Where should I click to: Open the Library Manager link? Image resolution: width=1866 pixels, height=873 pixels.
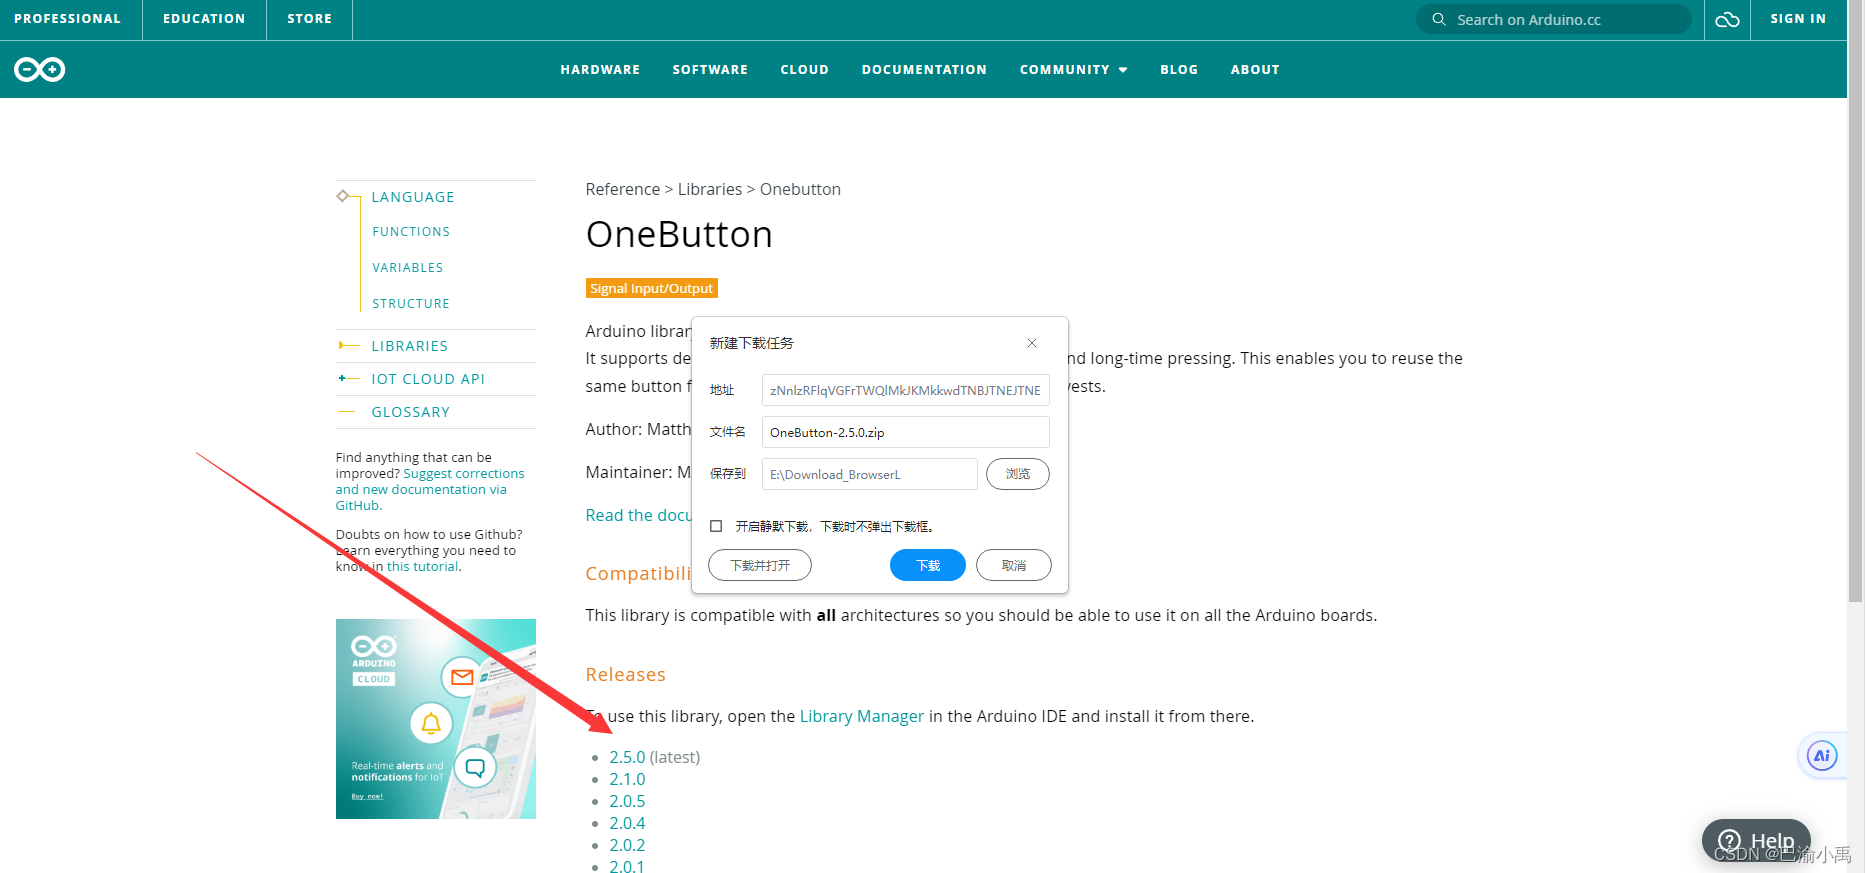coord(862,716)
